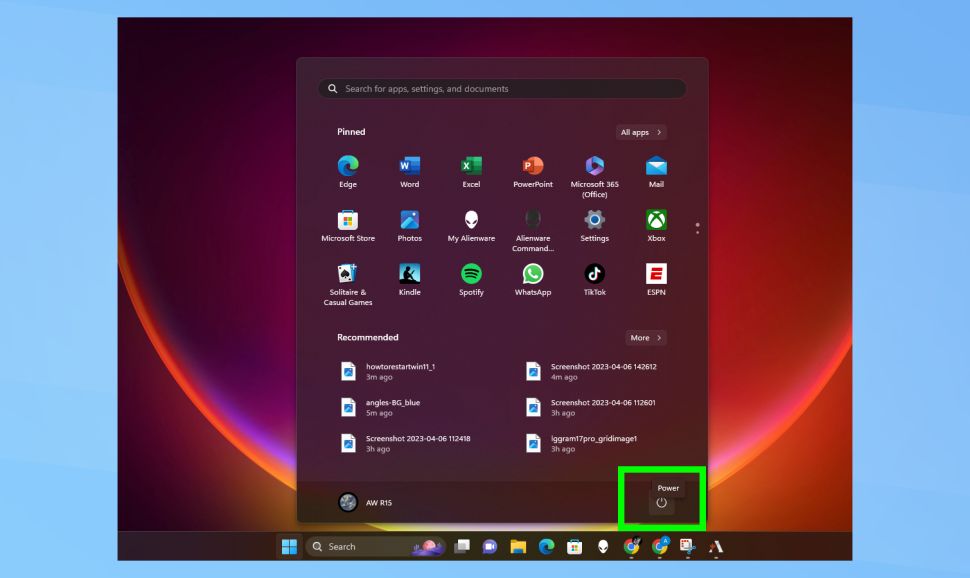Open recommended file lggram17pro_gridimage1
The width and height of the screenshot is (970, 578).
point(581,443)
